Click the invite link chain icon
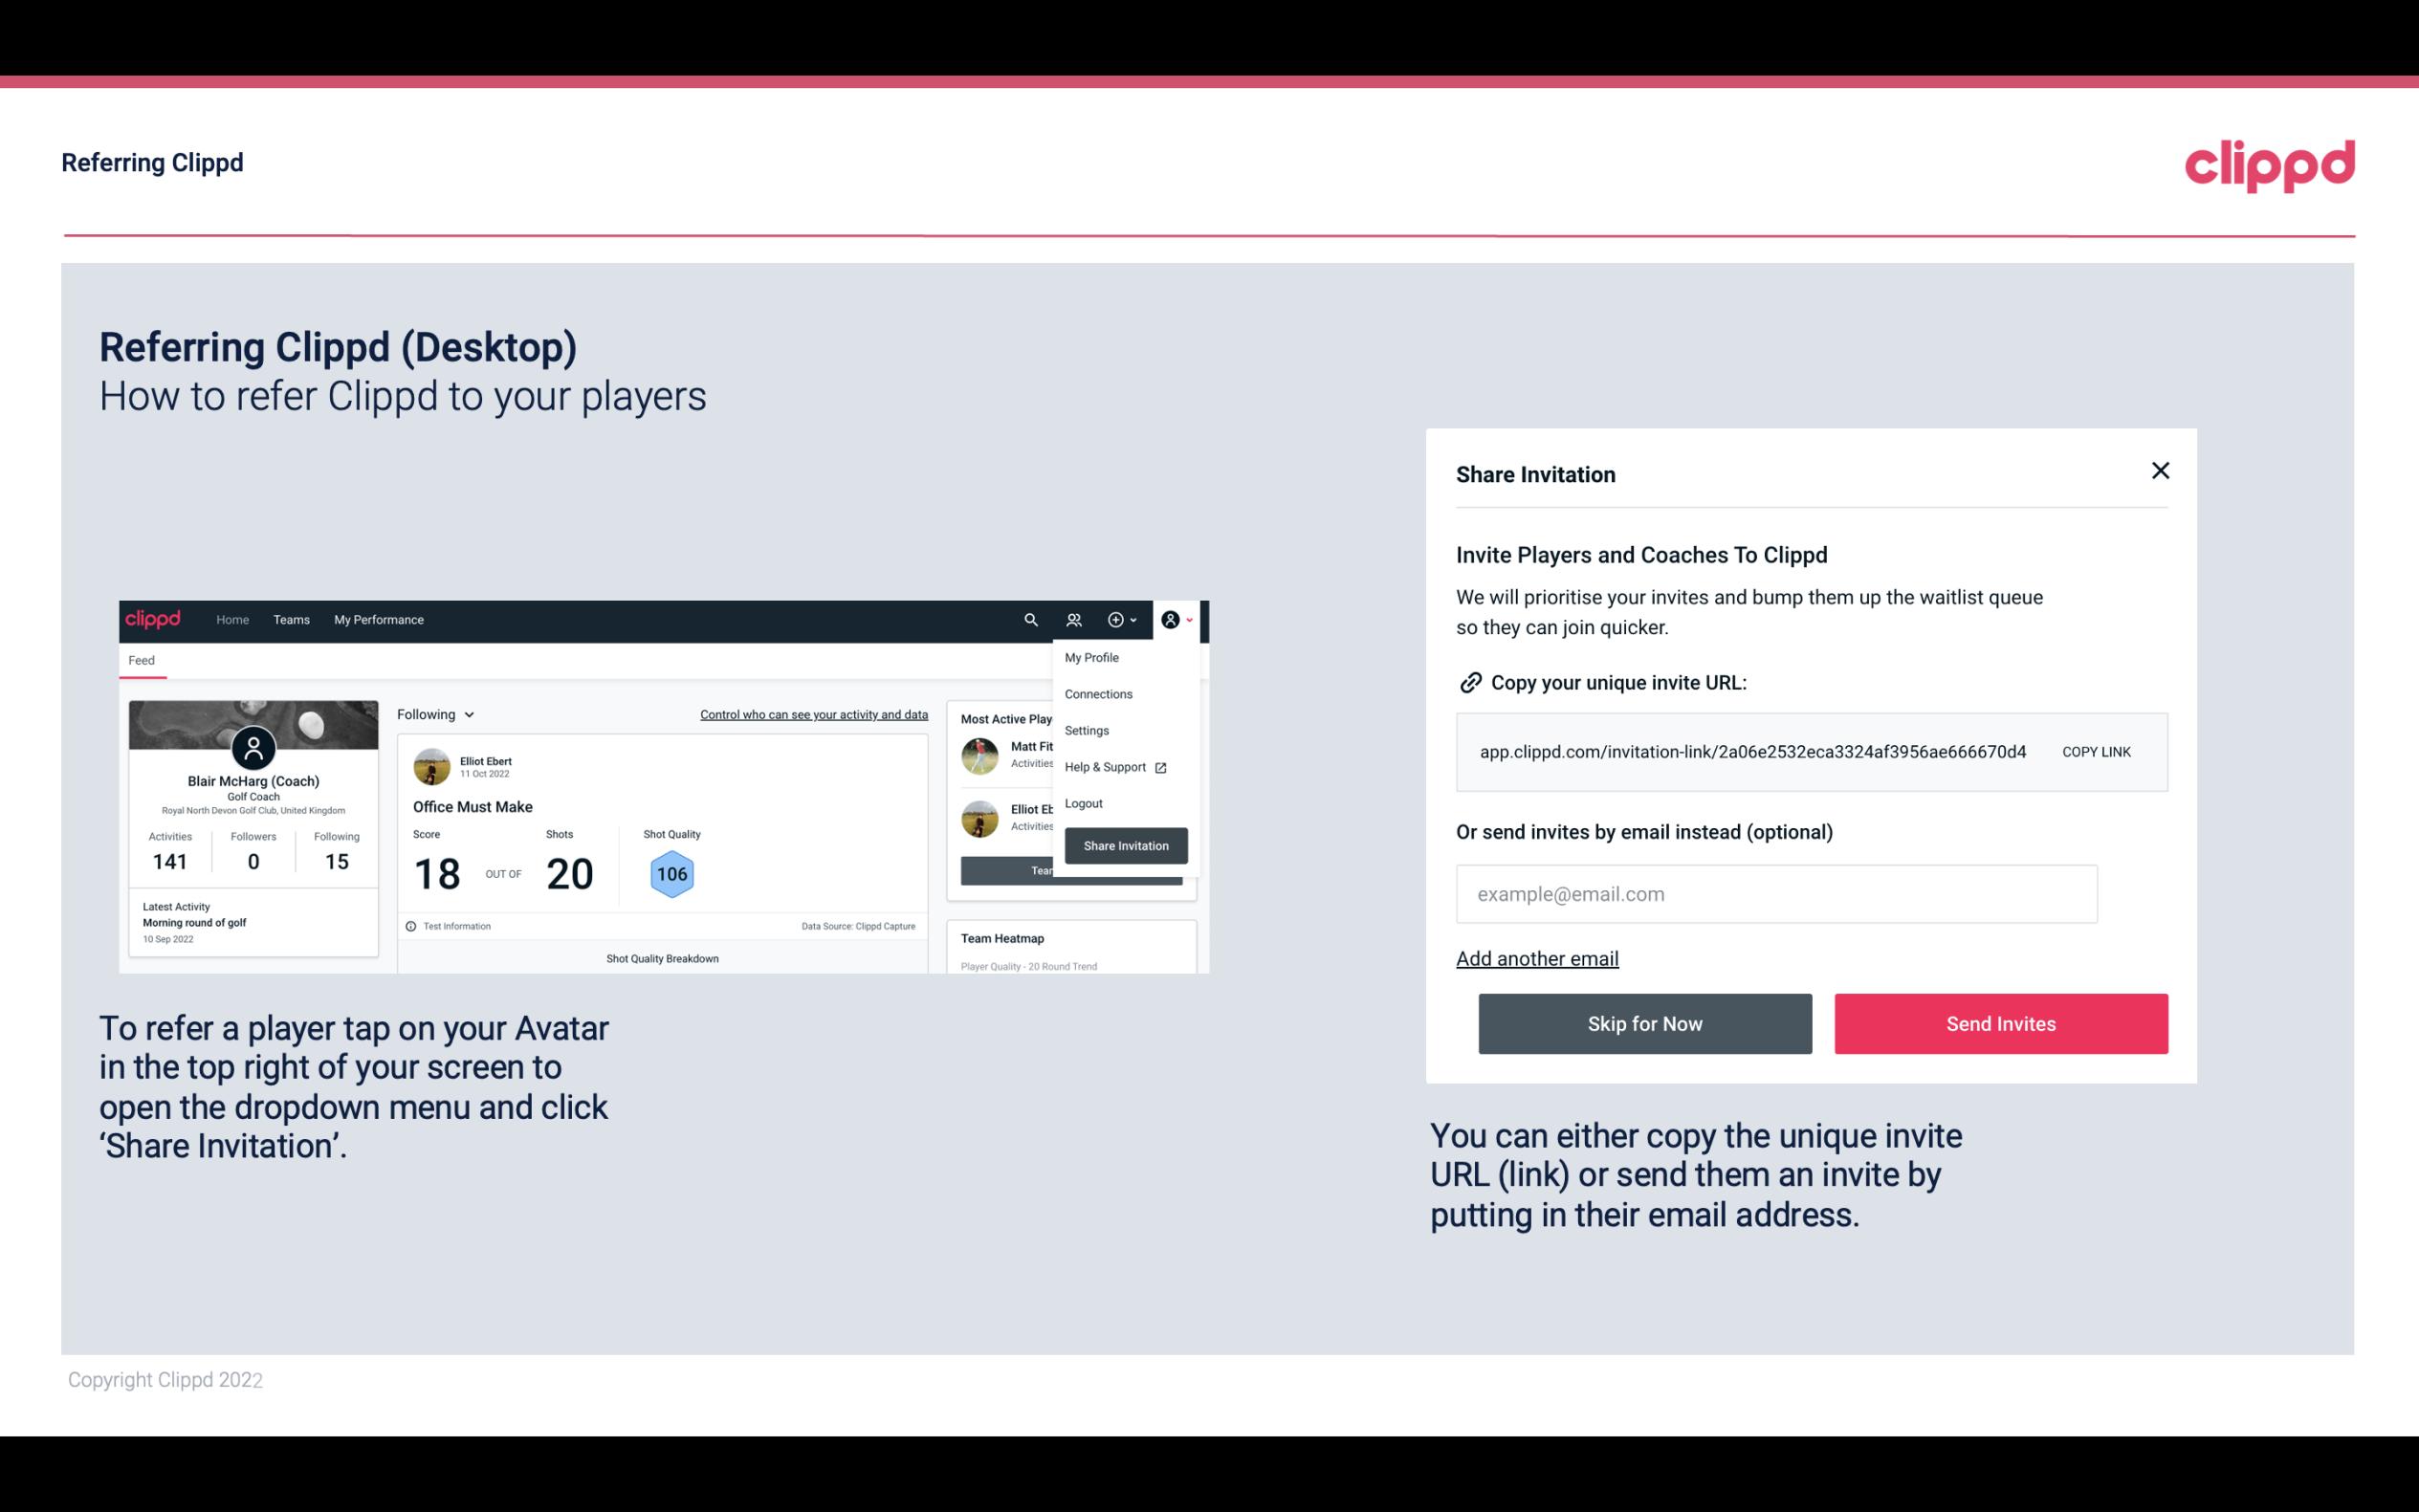This screenshot has height=1512, width=2419. 1468,681
